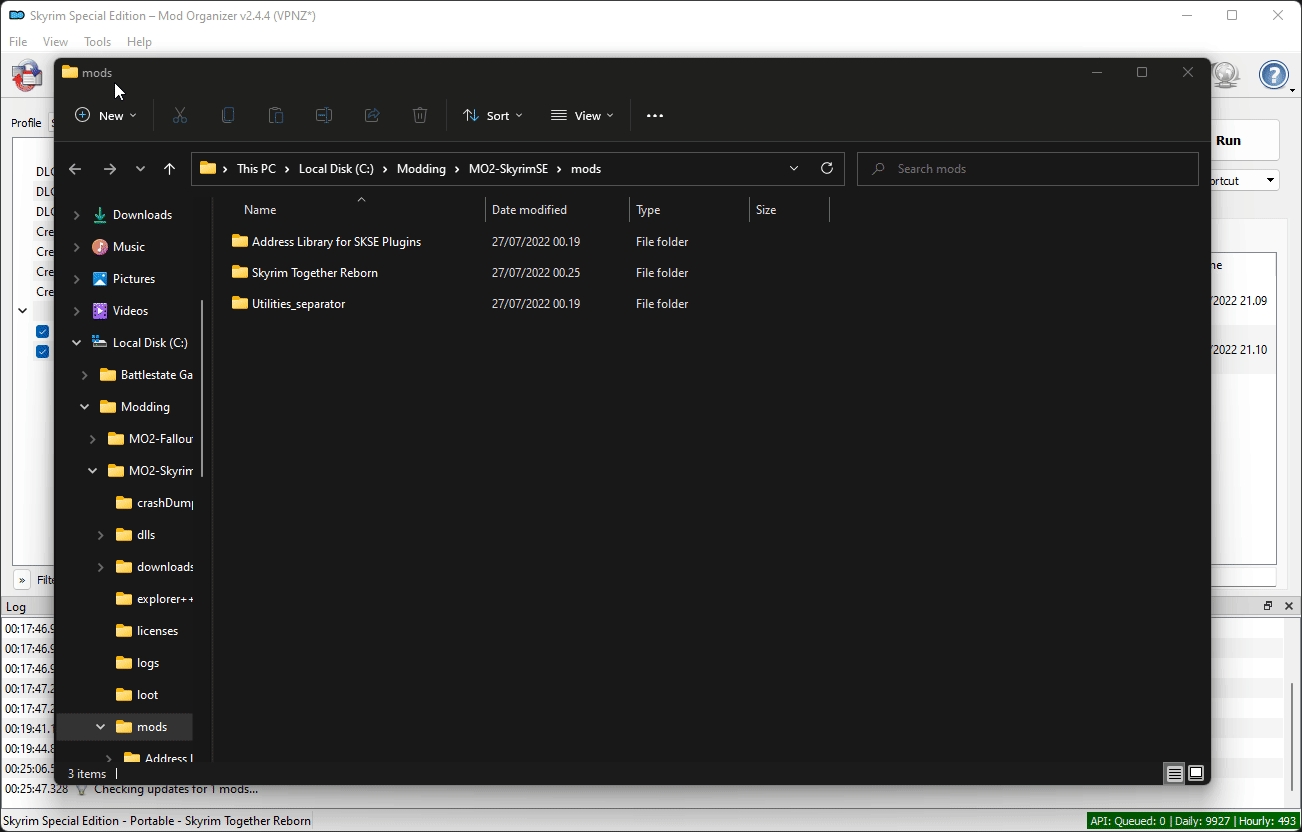Open the View options dropdown

click(x=582, y=116)
